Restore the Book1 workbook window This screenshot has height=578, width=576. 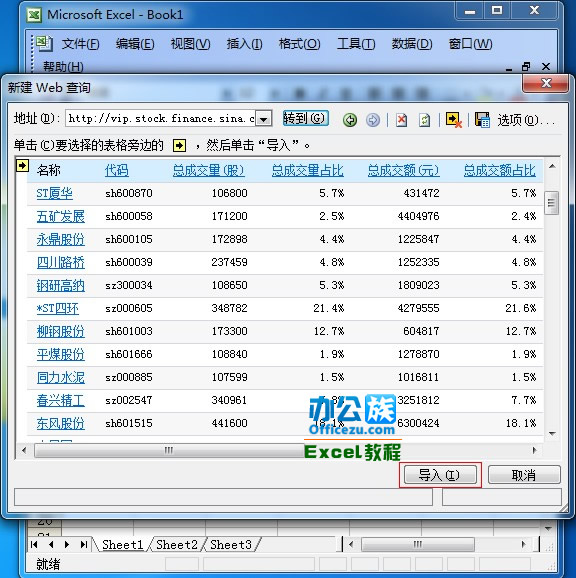click(526, 67)
